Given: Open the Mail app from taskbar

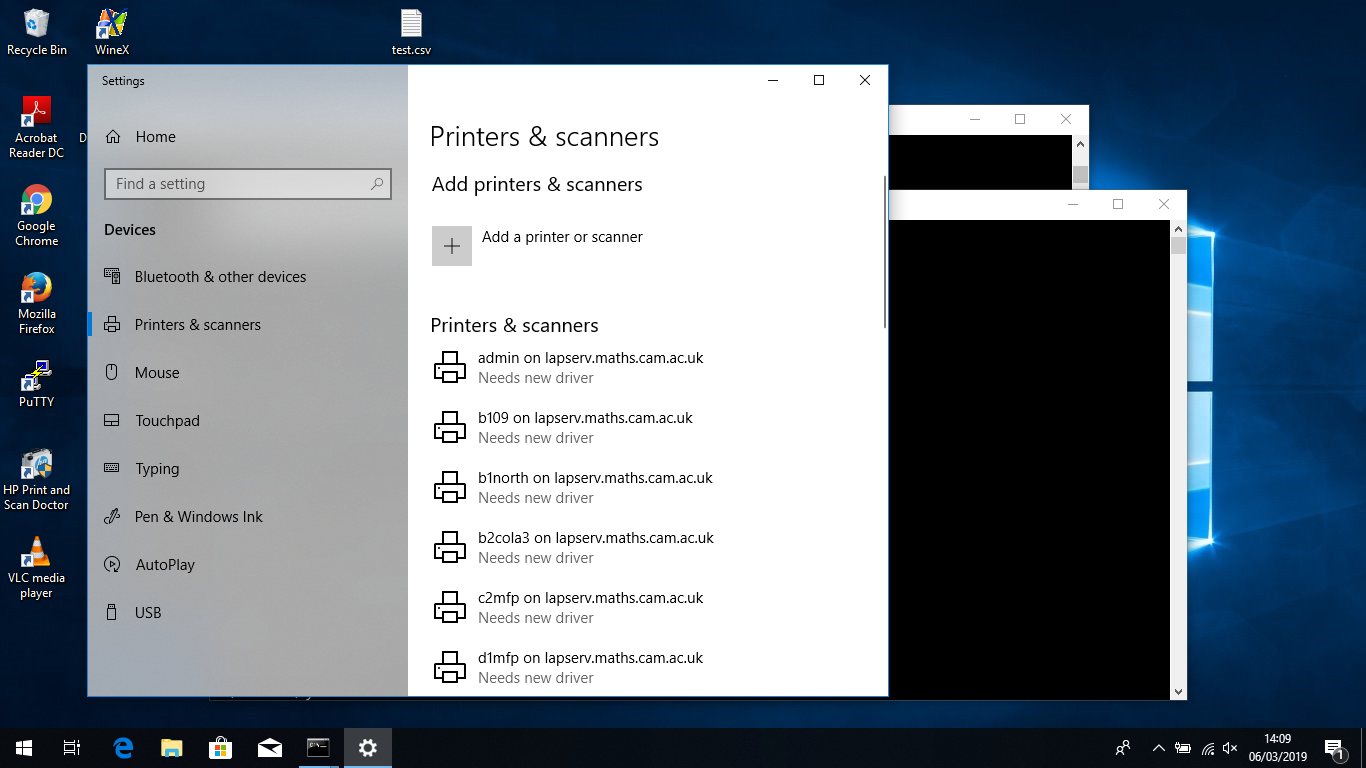Looking at the screenshot, I should click(x=269, y=747).
